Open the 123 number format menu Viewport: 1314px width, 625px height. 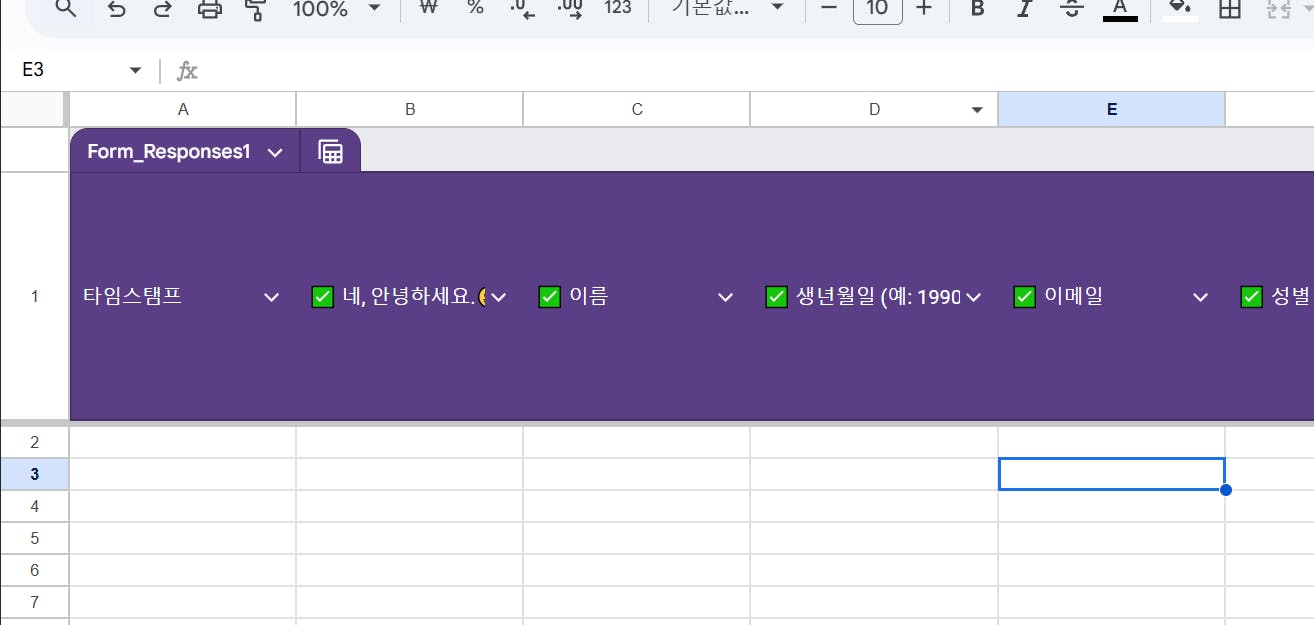(618, 7)
